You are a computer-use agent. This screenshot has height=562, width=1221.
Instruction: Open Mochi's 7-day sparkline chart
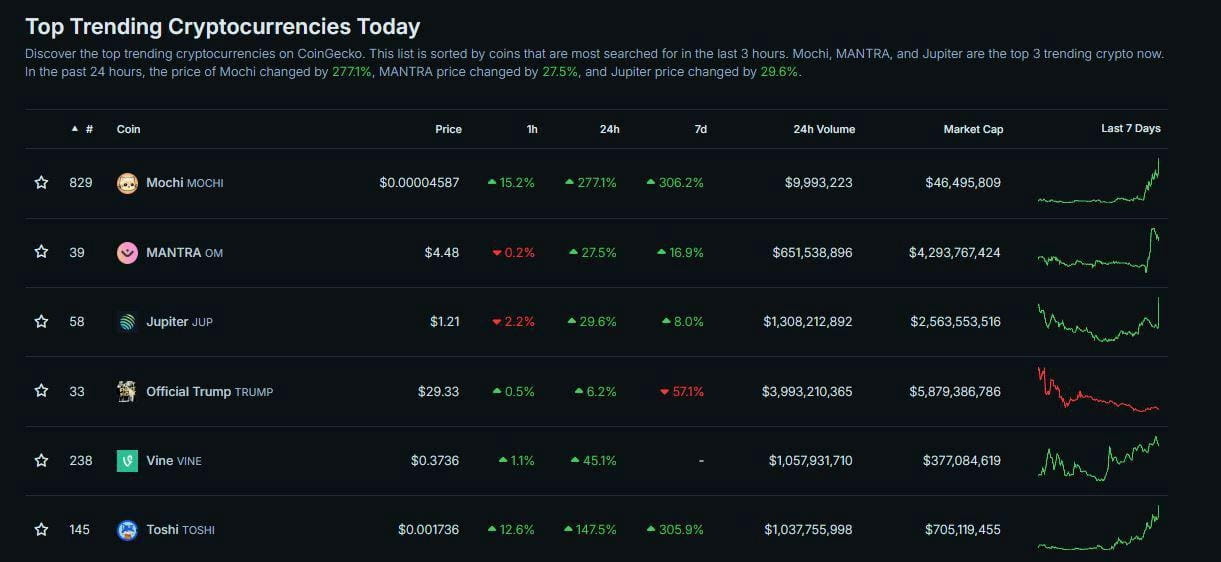tap(1099, 181)
